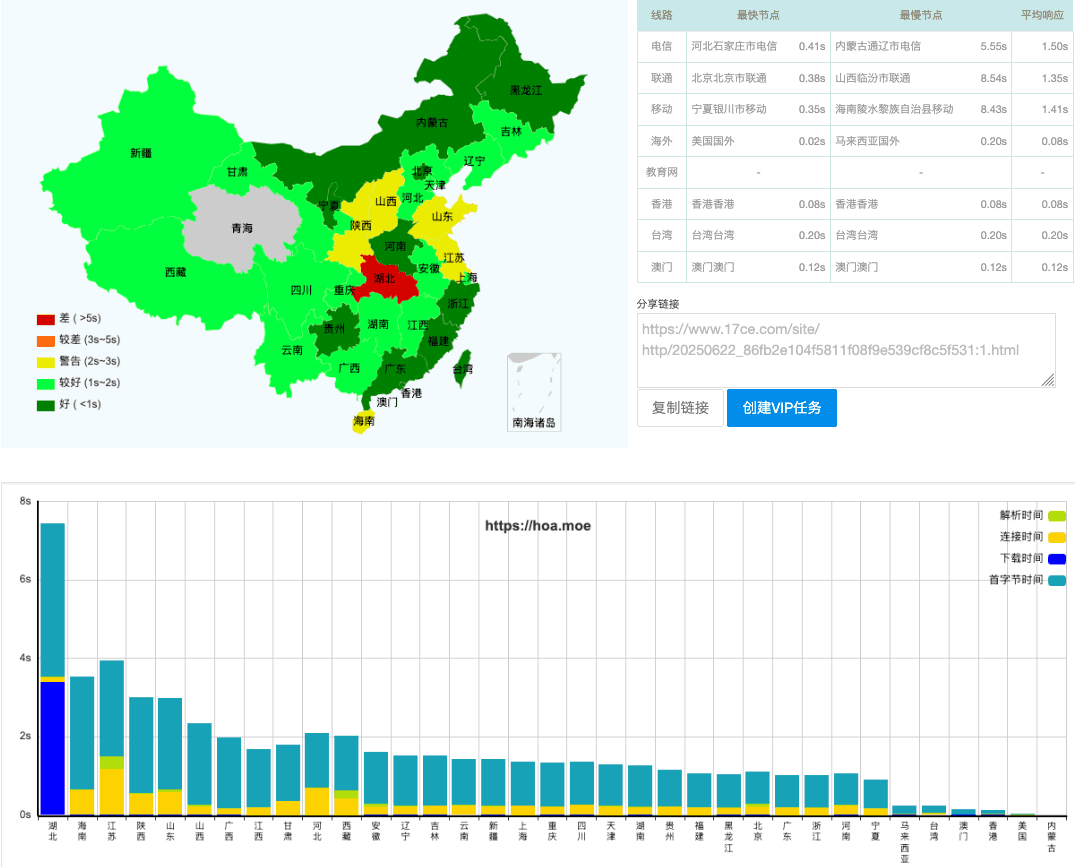Select 河南 province on the map

pos(395,246)
